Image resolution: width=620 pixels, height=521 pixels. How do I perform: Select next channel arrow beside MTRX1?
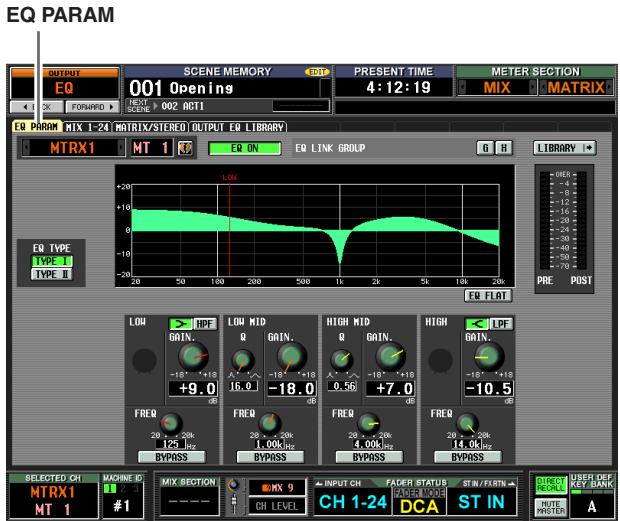121,148
